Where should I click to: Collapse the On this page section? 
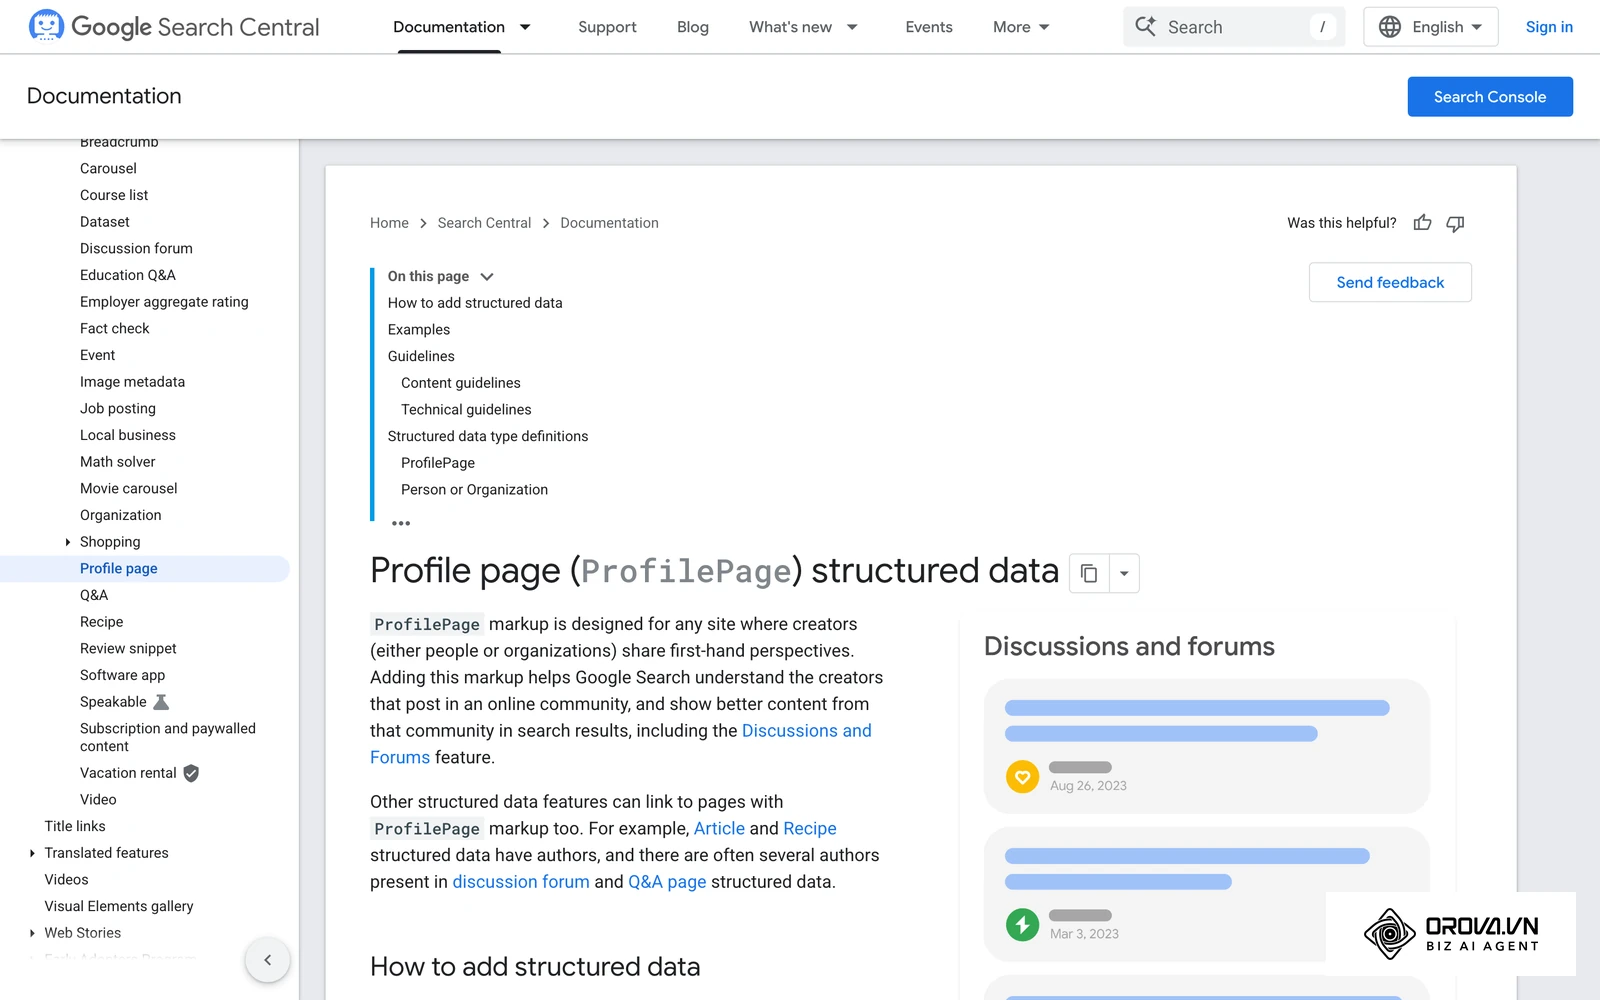click(487, 276)
